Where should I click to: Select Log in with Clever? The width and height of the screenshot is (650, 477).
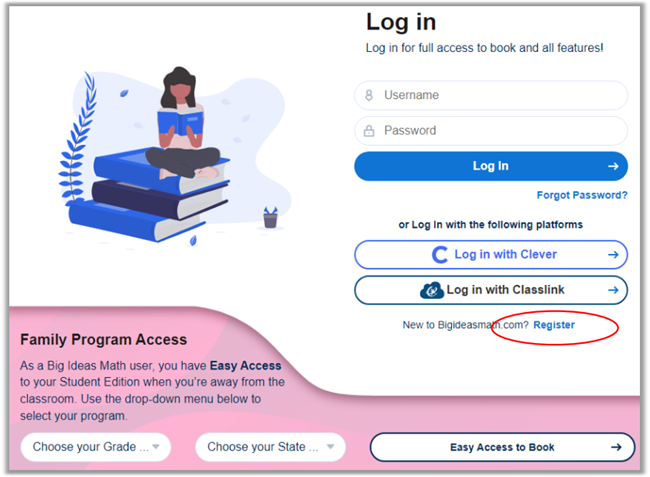(x=491, y=254)
